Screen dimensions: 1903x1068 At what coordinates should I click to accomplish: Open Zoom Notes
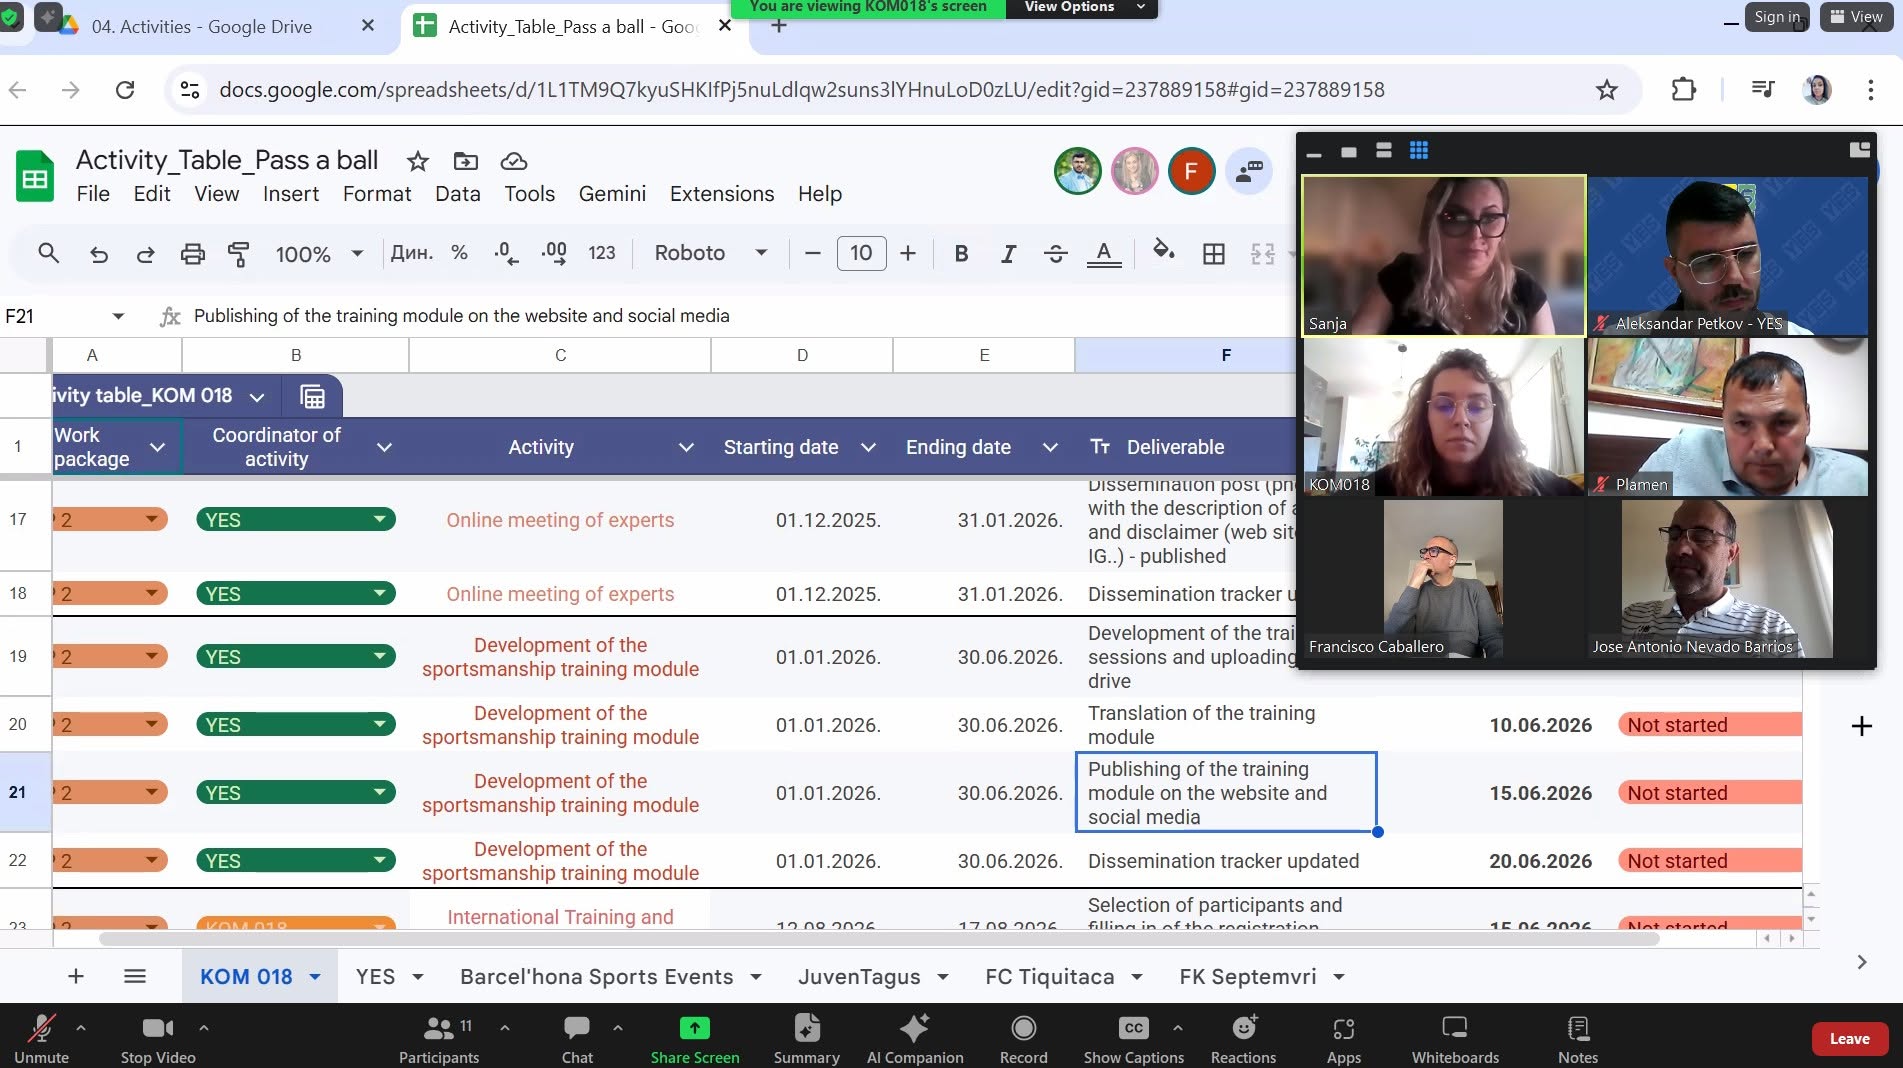[1578, 1039]
